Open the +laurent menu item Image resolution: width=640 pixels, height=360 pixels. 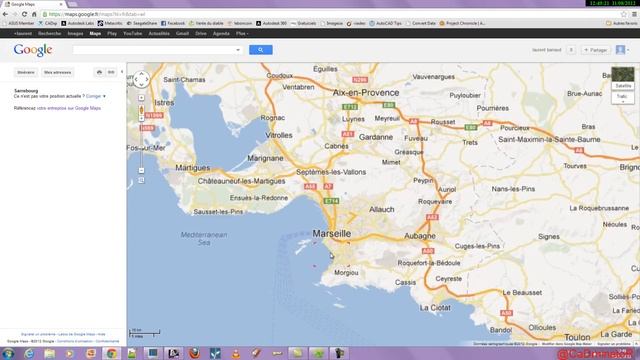pyautogui.click(x=23, y=33)
